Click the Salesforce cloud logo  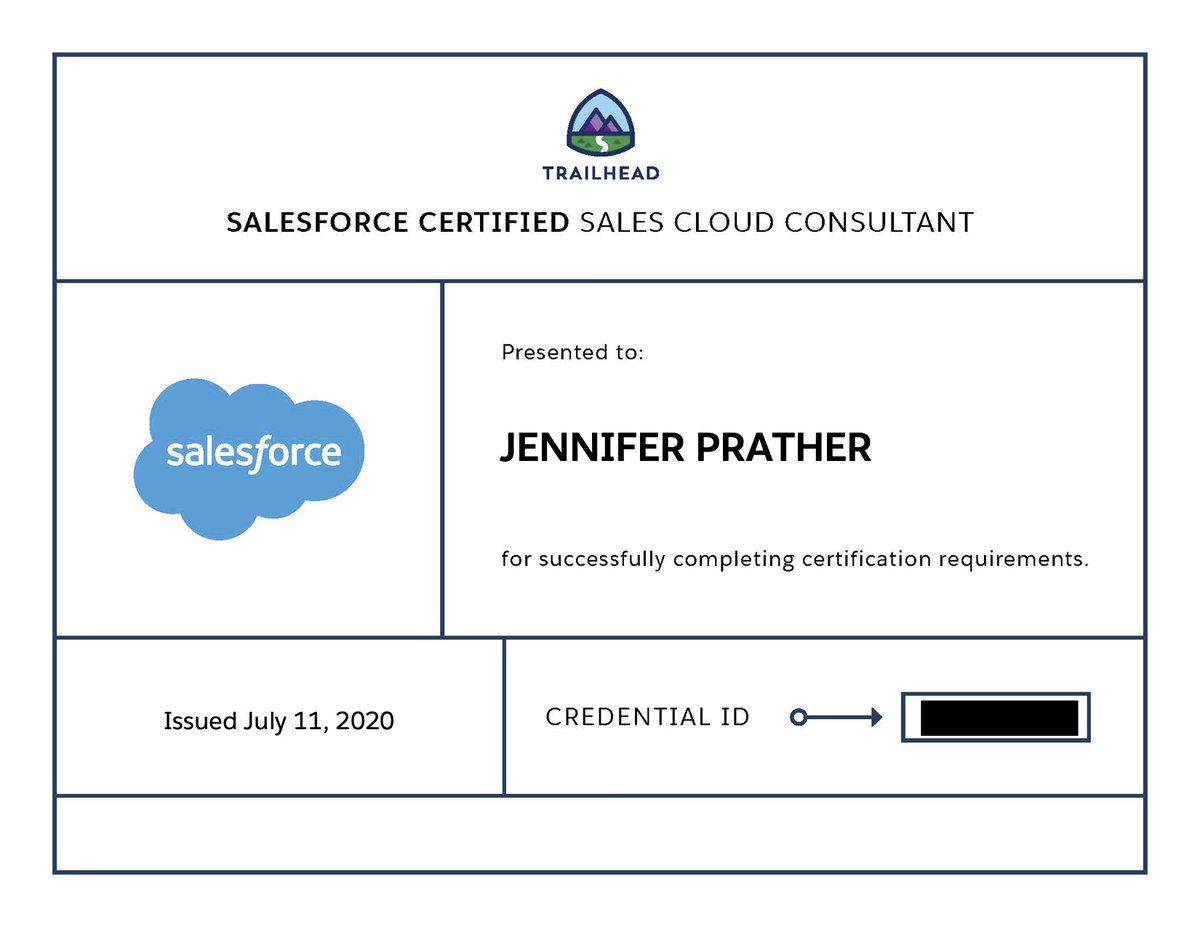click(249, 459)
